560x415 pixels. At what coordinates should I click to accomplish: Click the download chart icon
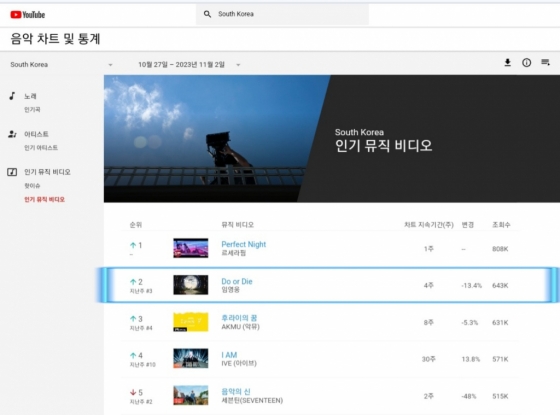pyautogui.click(x=508, y=63)
